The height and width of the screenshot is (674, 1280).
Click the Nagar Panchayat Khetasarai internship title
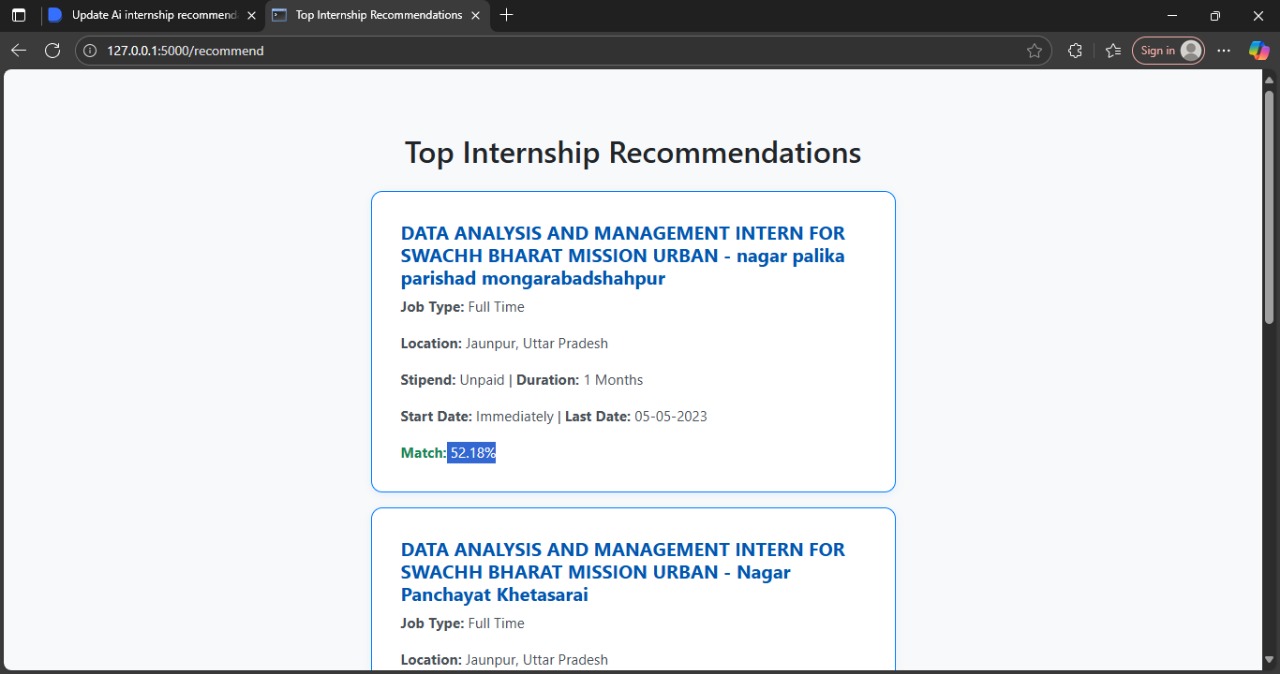(623, 572)
